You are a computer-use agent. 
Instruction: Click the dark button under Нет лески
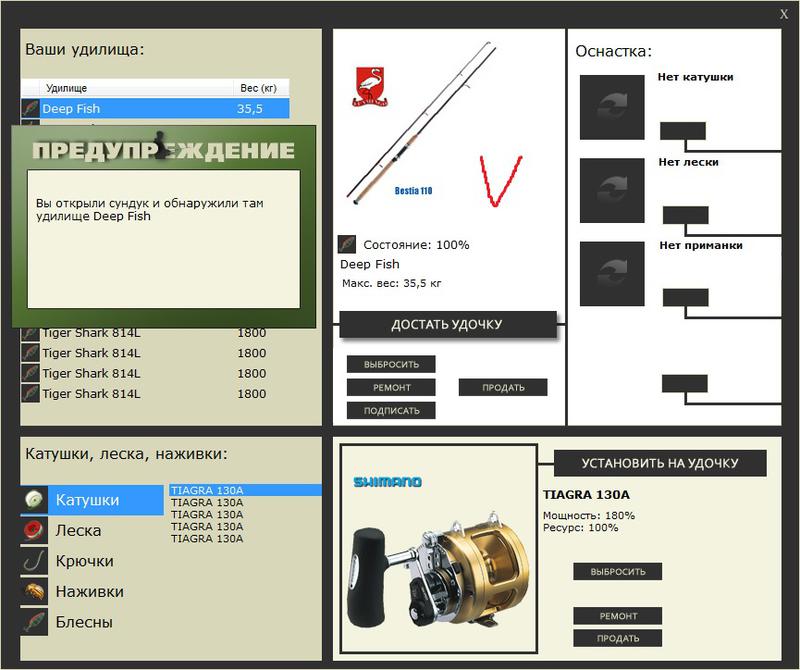685,215
